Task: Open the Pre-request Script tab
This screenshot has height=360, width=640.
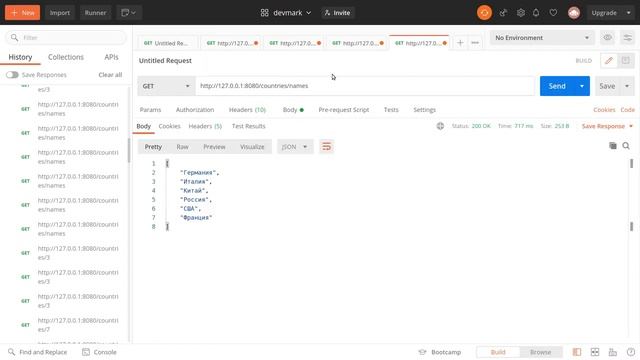Action: [x=344, y=110]
